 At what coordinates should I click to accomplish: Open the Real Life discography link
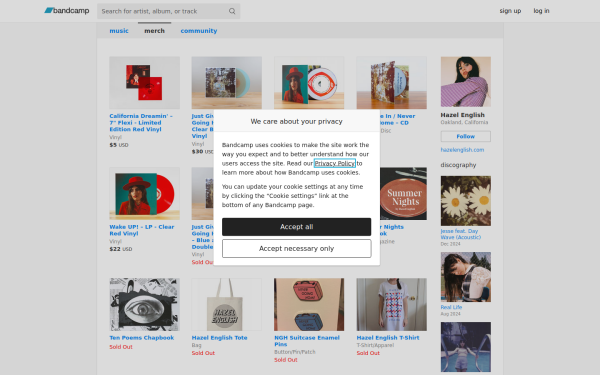coord(451,307)
